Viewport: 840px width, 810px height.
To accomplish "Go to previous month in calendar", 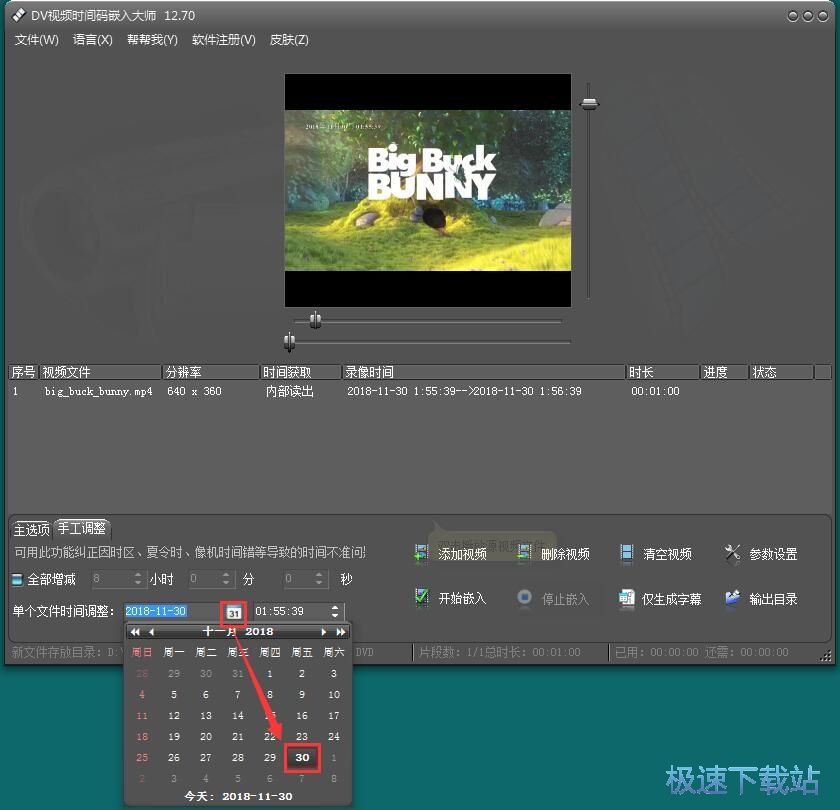I will [x=152, y=632].
